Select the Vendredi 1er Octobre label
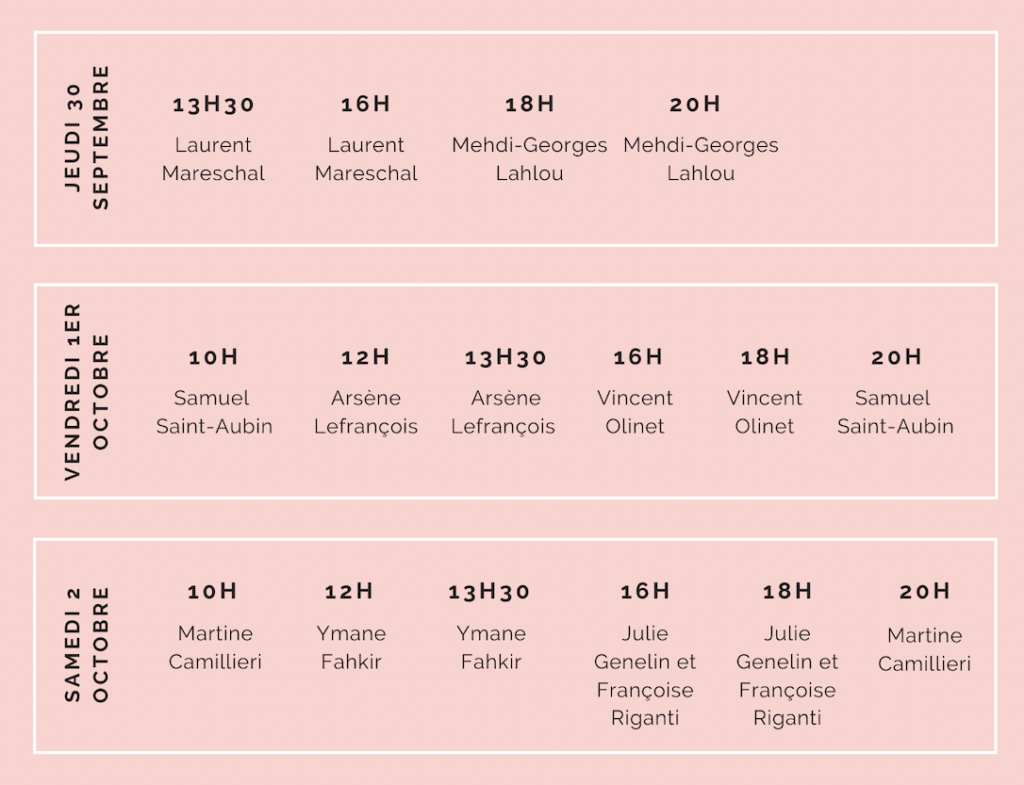Screen dimensions: 1024x785 click(x=87, y=392)
